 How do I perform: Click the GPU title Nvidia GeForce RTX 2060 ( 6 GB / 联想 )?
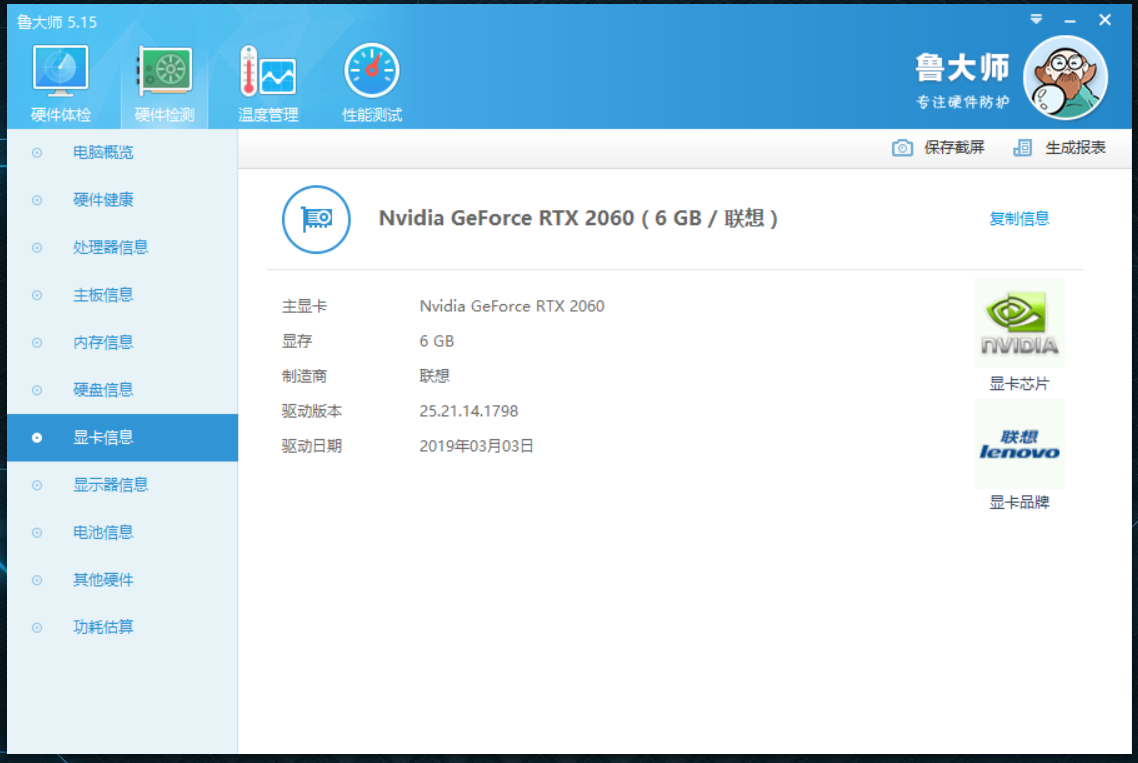click(578, 218)
